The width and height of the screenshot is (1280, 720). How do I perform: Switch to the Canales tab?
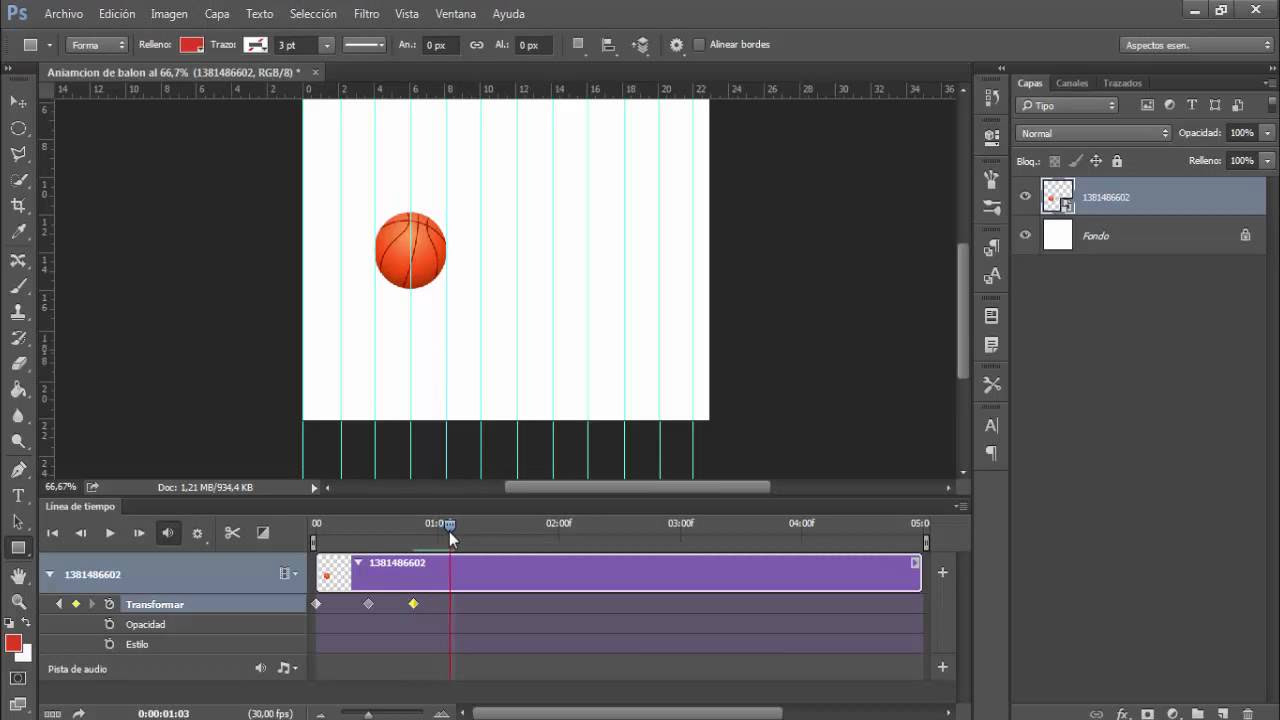pyautogui.click(x=1072, y=83)
